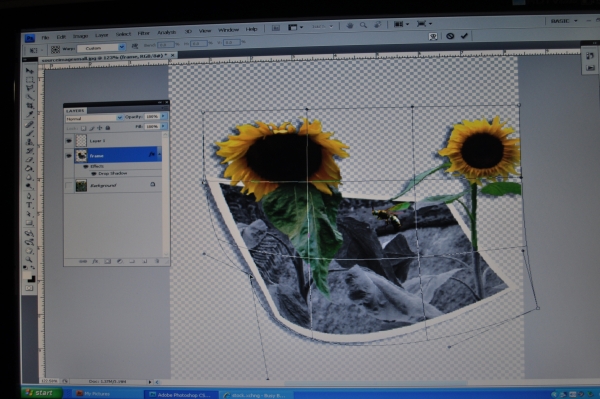The height and width of the screenshot is (399, 600).
Task: Collapse the frame layer effects list
Action: point(159,154)
